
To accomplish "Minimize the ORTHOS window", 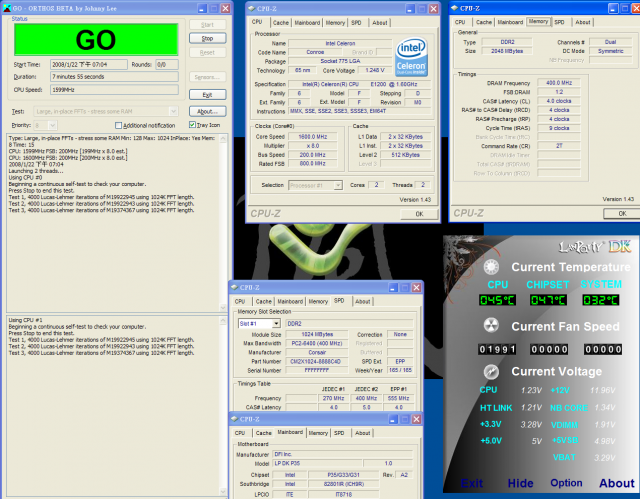I will coord(202,8).
